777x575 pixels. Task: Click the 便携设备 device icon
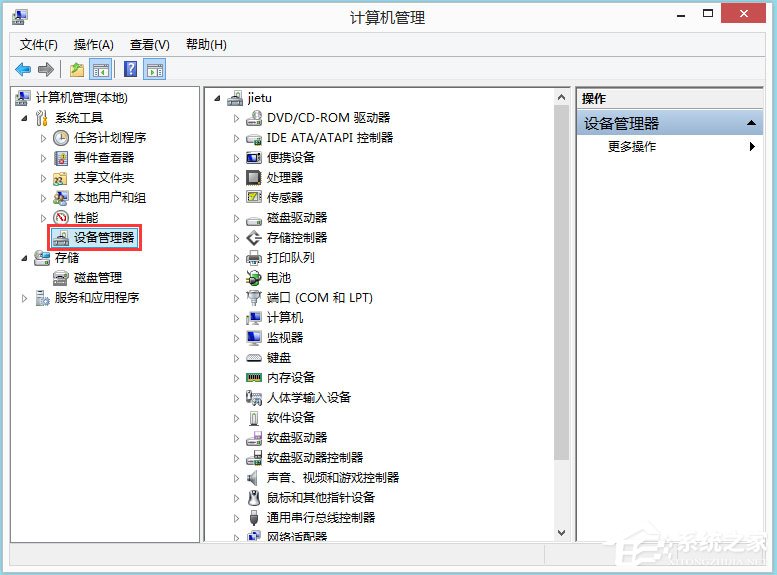coord(254,158)
